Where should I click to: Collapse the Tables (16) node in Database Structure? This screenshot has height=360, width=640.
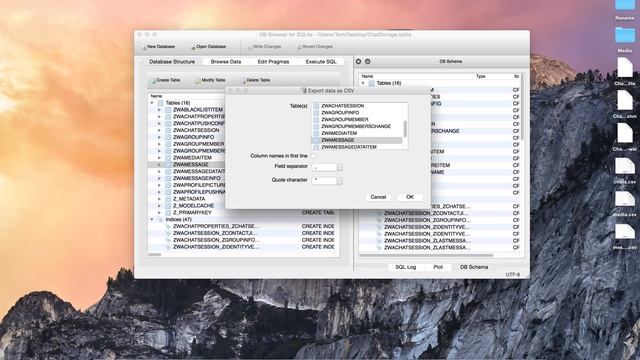(152, 103)
